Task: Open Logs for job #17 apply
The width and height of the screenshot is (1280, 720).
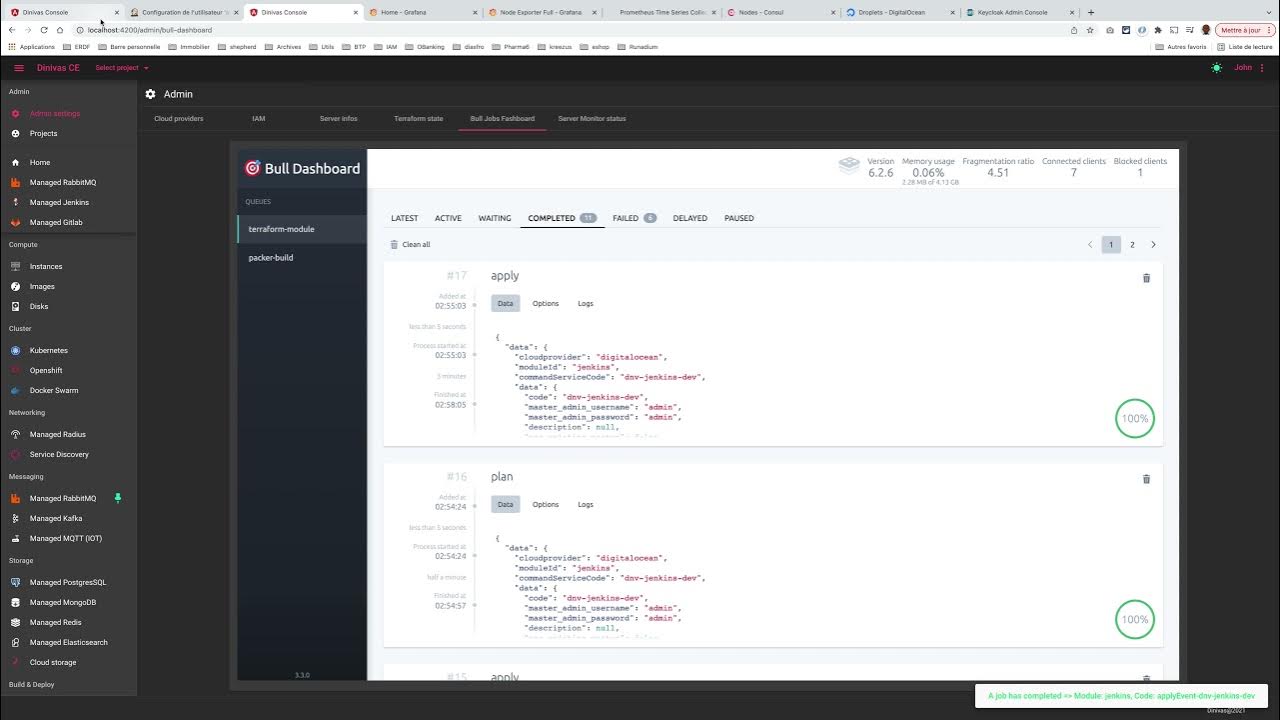Action: 585,304
